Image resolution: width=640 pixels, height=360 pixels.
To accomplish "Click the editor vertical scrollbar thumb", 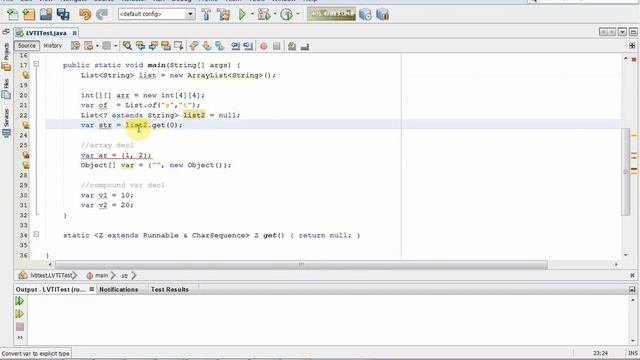I will (x=626, y=171).
